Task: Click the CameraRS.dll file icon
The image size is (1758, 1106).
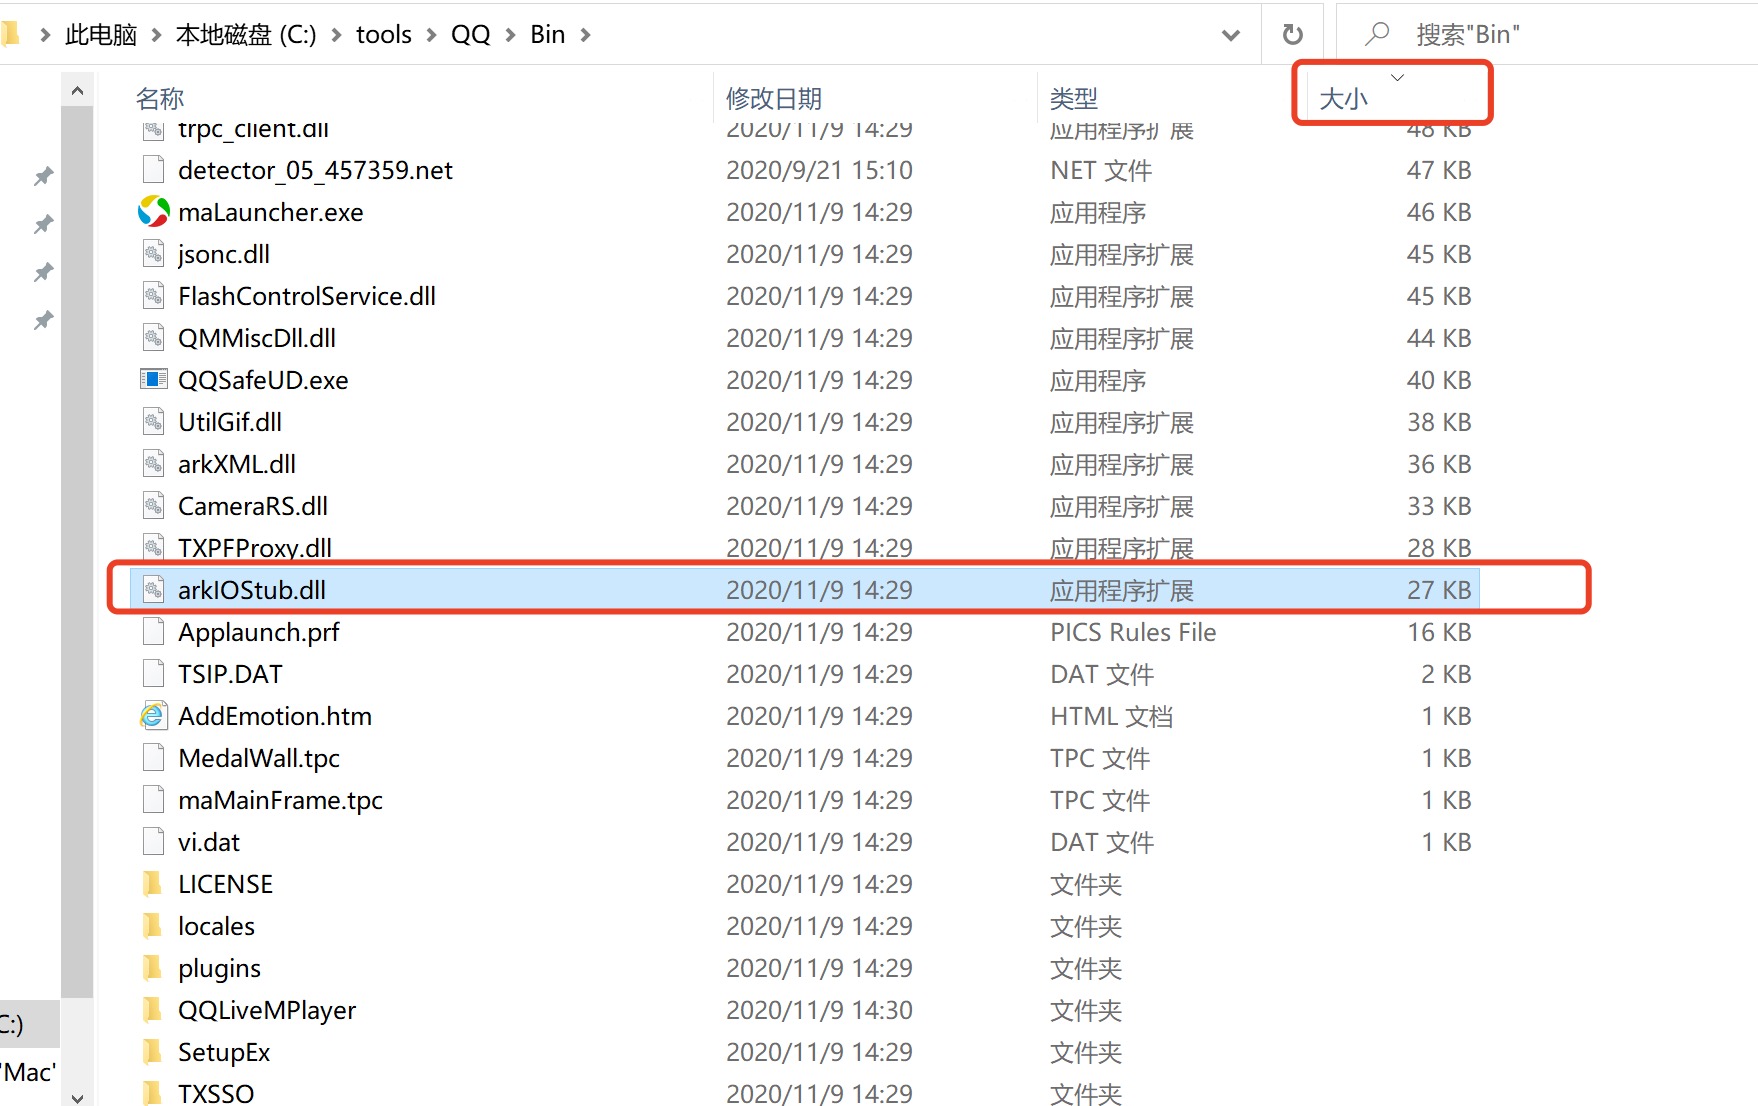Action: pos(153,506)
